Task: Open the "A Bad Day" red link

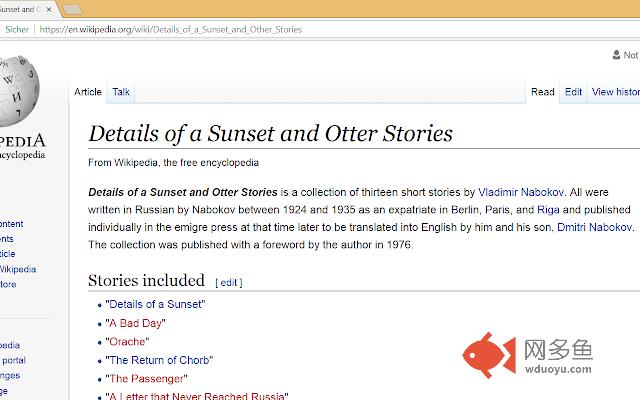Action: coord(135,323)
